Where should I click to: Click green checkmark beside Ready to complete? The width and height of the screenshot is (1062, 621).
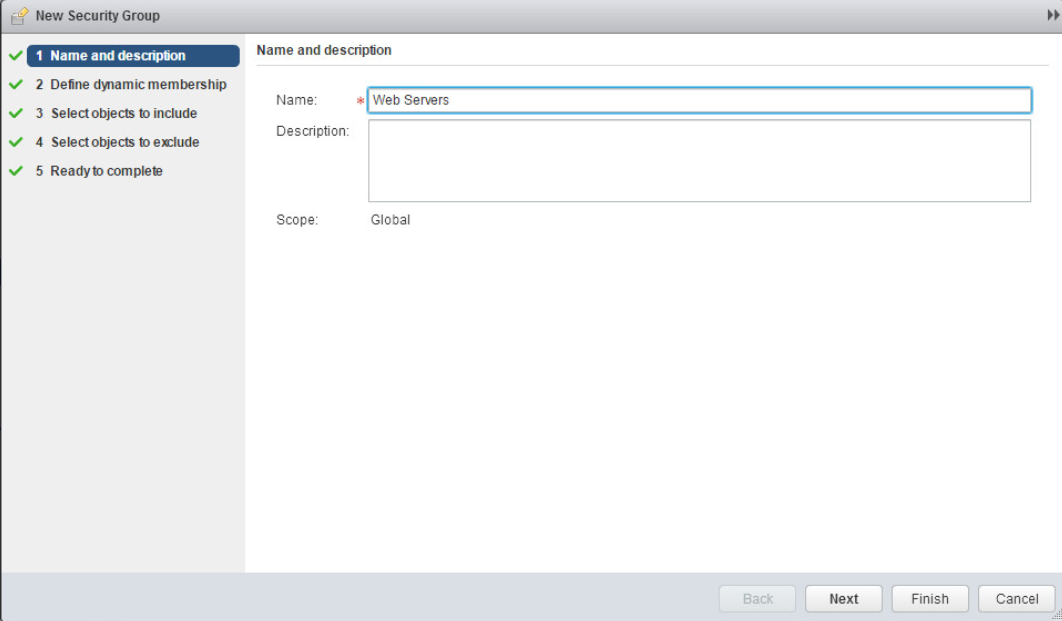click(15, 171)
